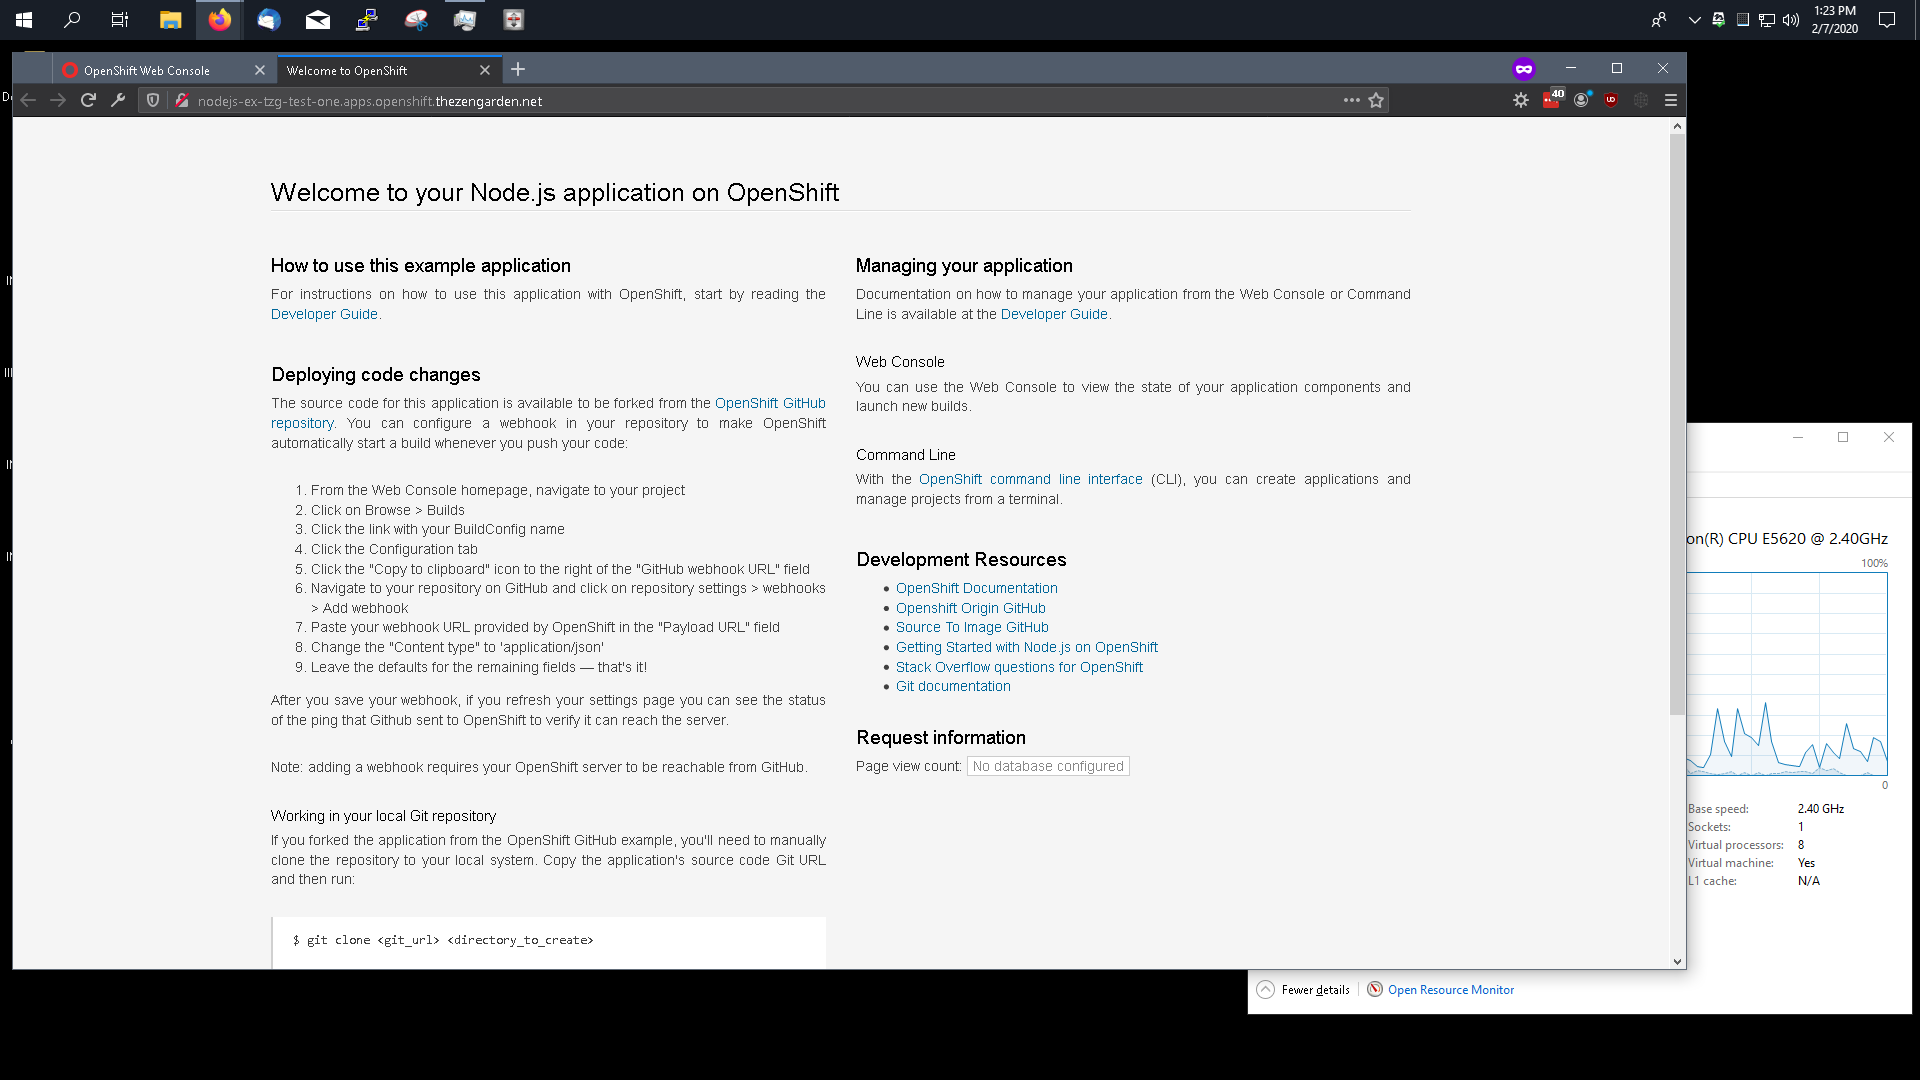1920x1080 pixels.
Task: Open the red extension with 40 badge
Action: coord(1552,100)
